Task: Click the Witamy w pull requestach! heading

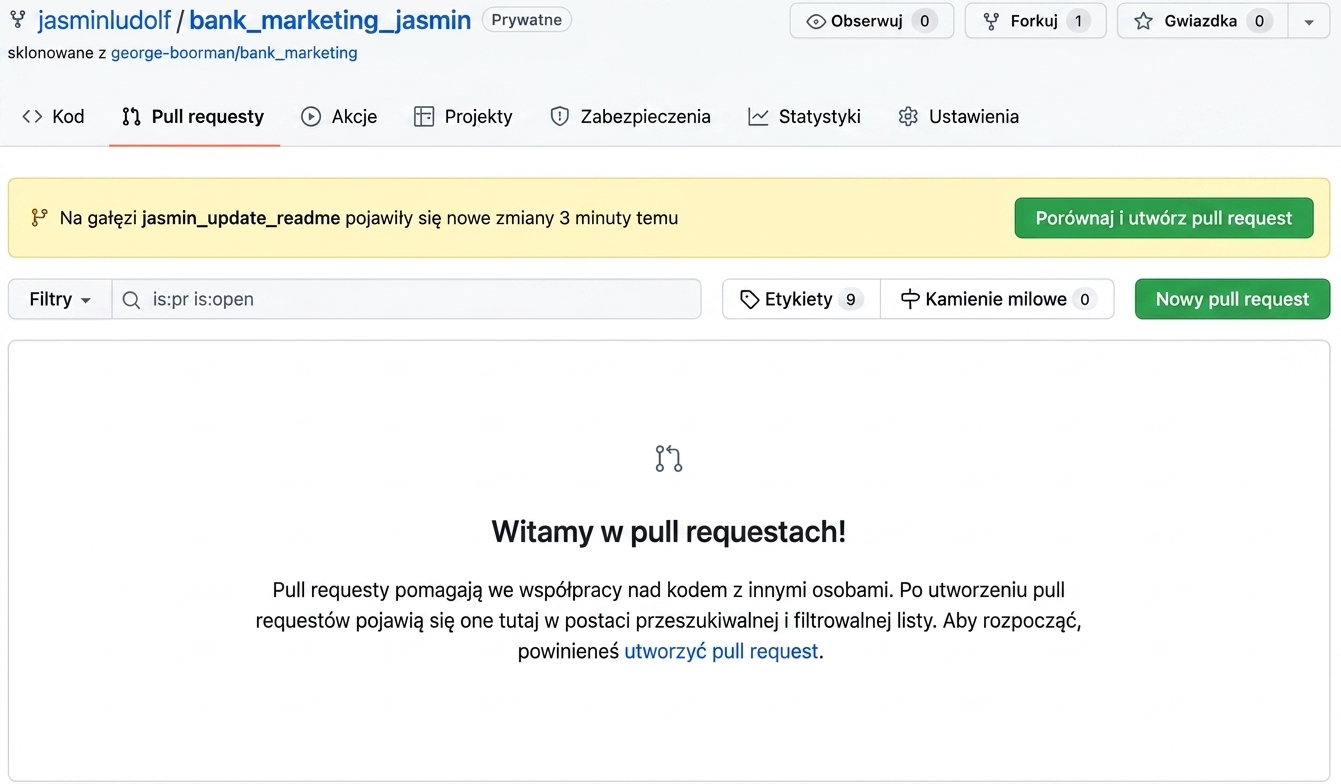Action: point(669,531)
